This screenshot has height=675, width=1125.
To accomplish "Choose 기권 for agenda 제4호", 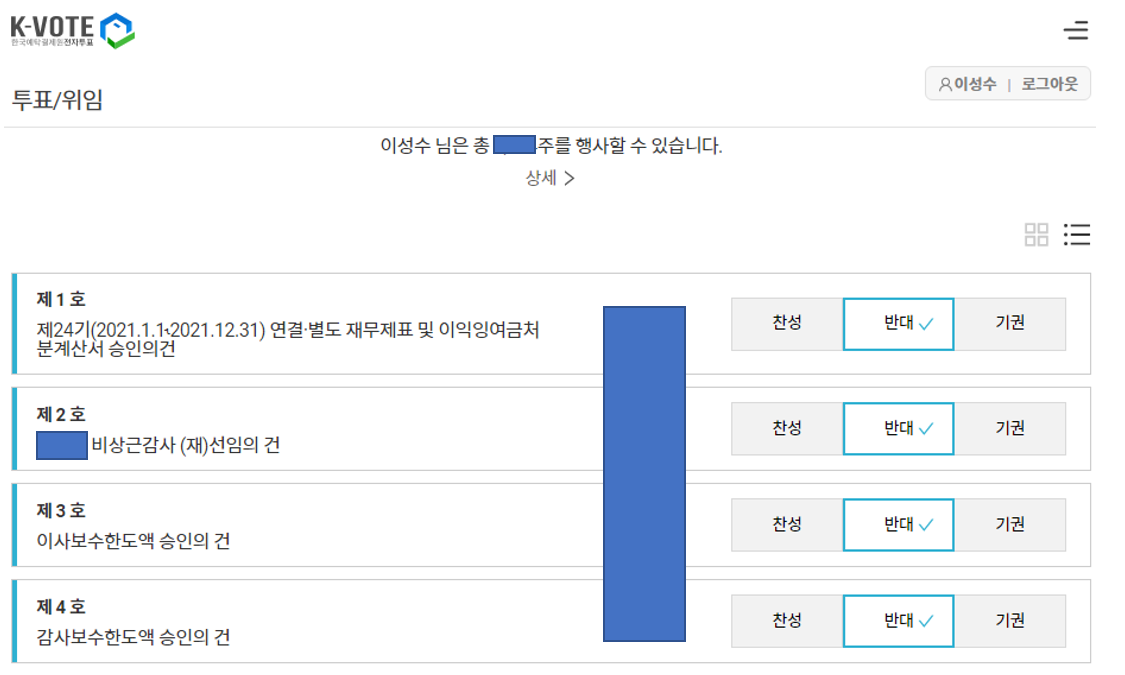I will tap(1010, 621).
